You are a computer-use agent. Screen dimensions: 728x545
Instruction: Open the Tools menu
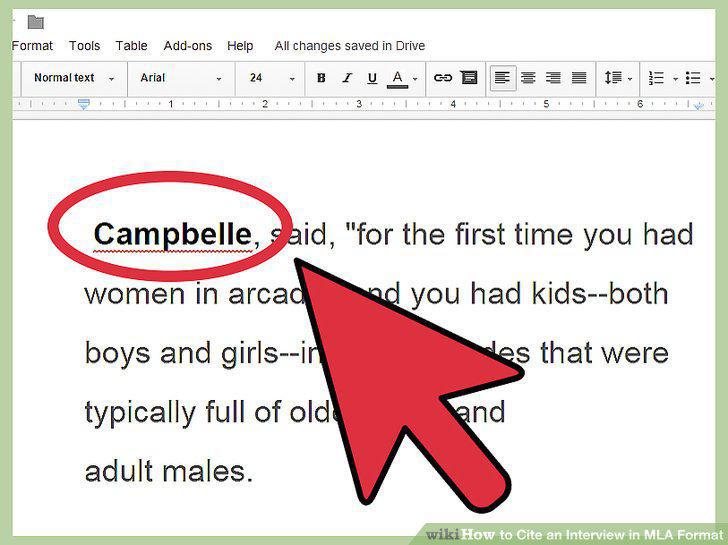pyautogui.click(x=84, y=46)
